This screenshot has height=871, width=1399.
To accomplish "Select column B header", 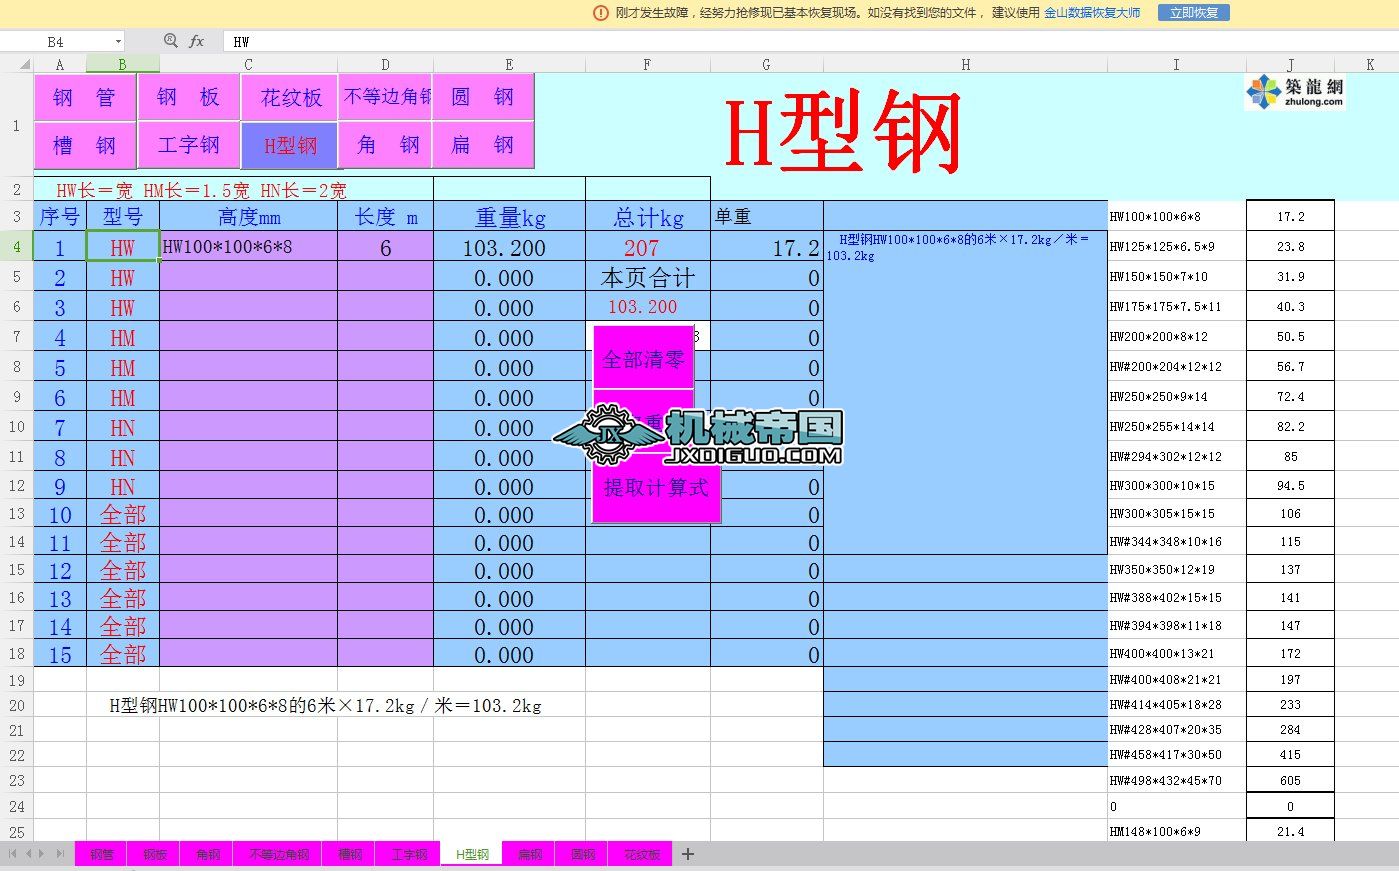I will pos(122,65).
